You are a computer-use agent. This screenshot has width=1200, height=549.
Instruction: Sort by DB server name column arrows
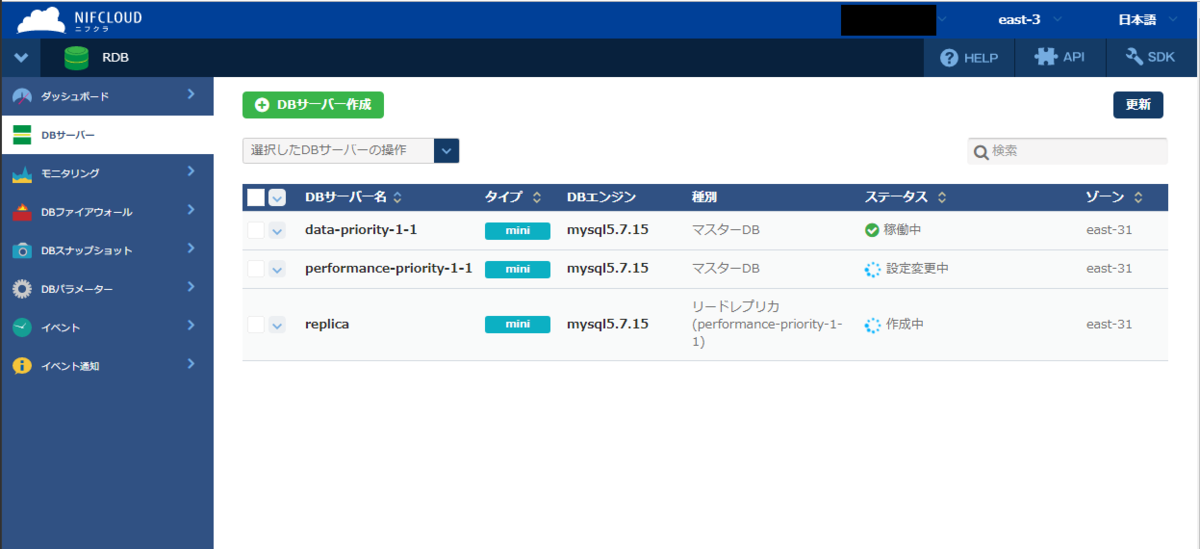coord(397,198)
